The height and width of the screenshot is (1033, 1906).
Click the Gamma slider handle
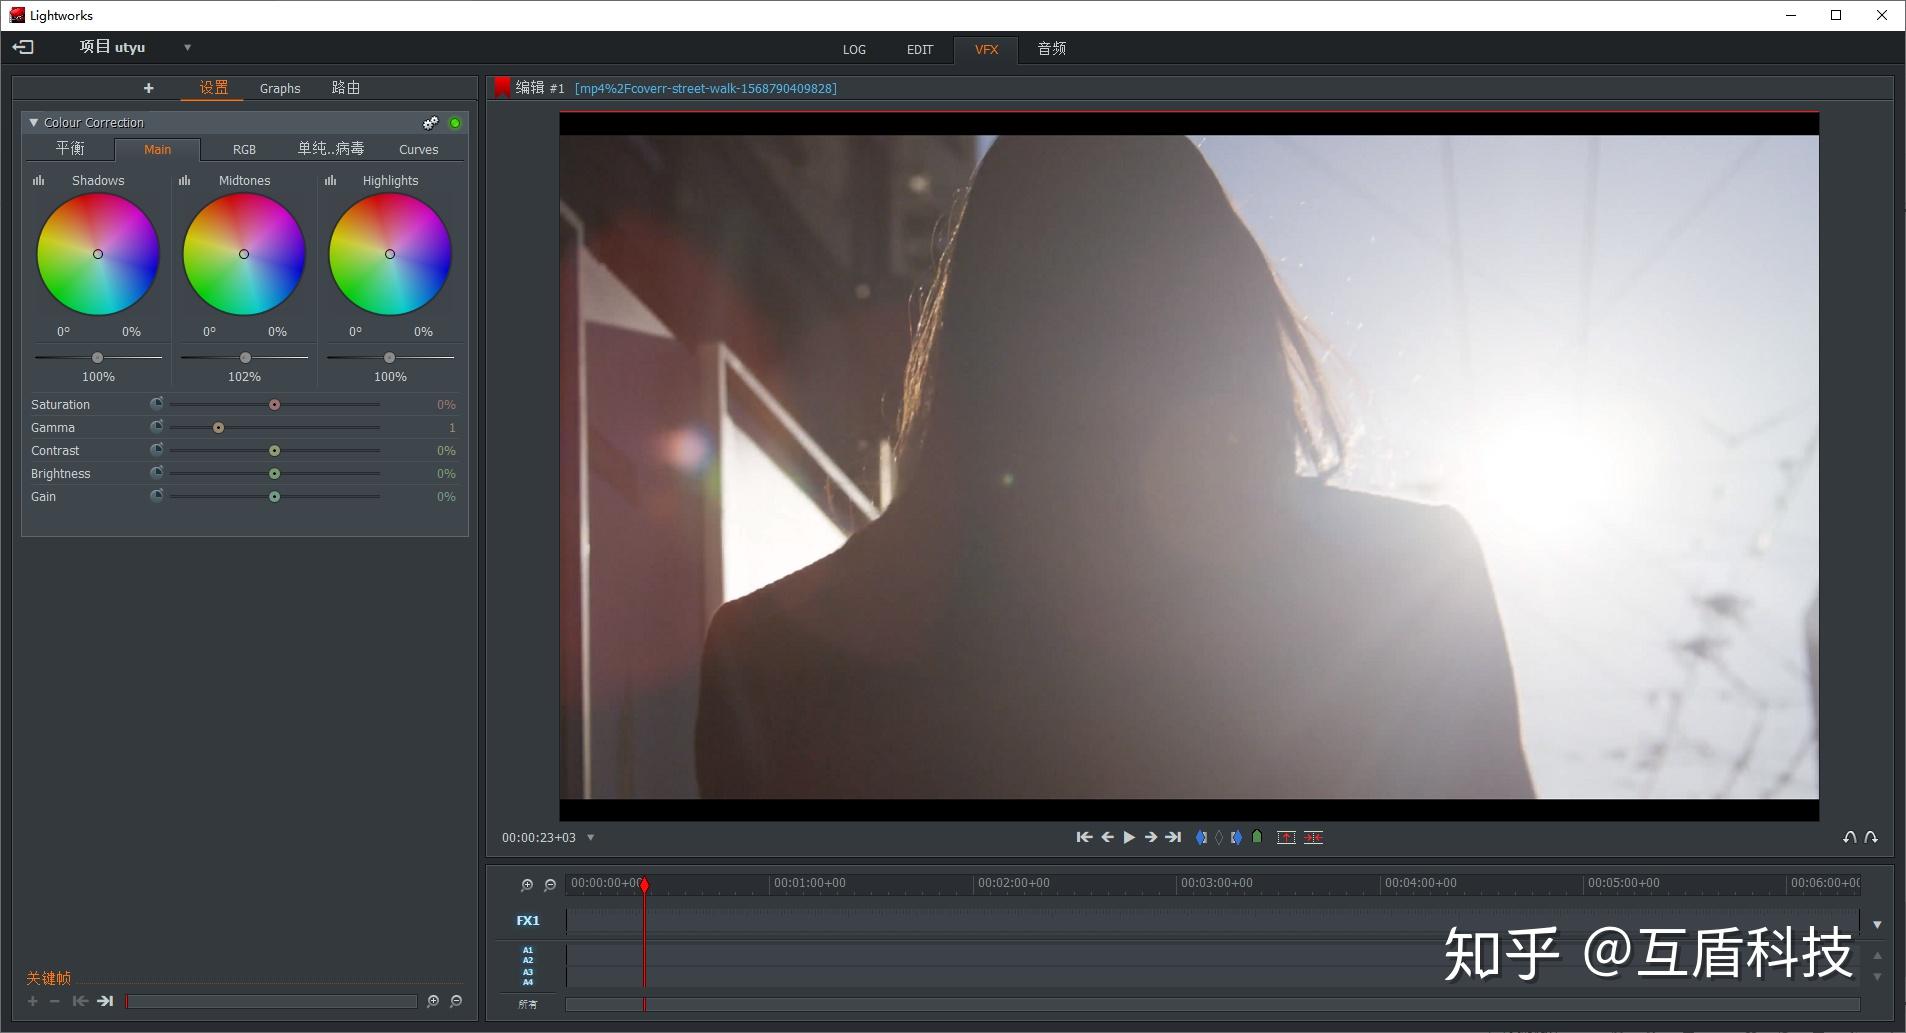tap(218, 428)
